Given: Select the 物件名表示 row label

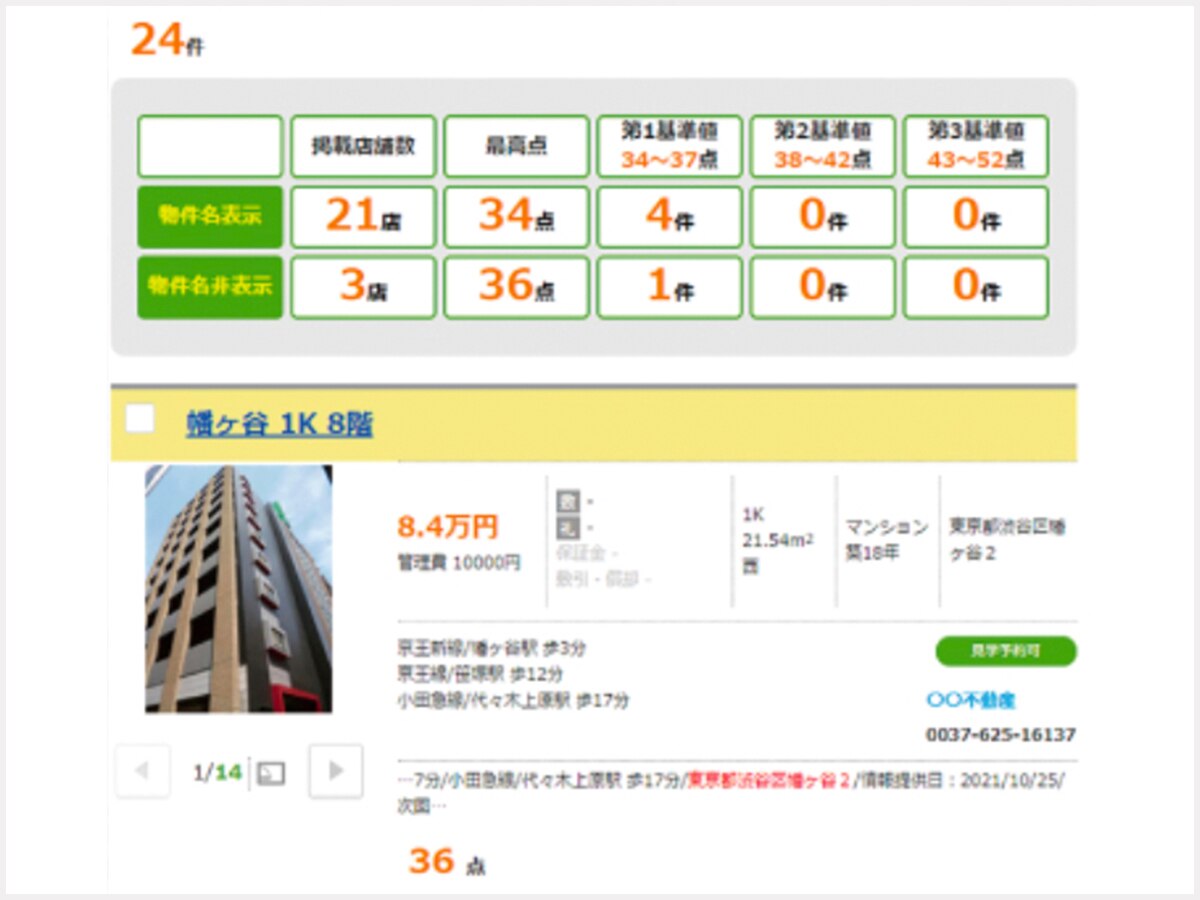Looking at the screenshot, I should pos(210,216).
